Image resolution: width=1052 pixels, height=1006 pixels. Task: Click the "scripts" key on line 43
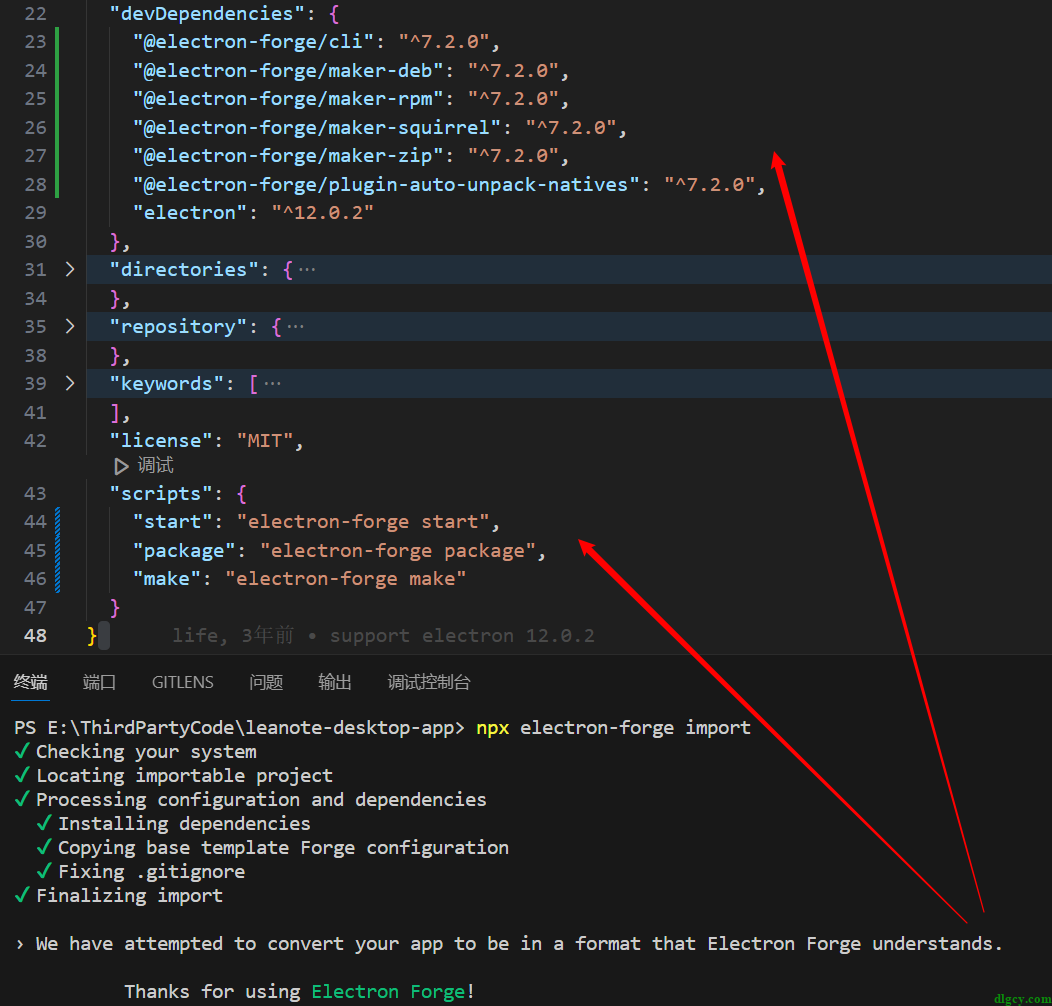160,494
